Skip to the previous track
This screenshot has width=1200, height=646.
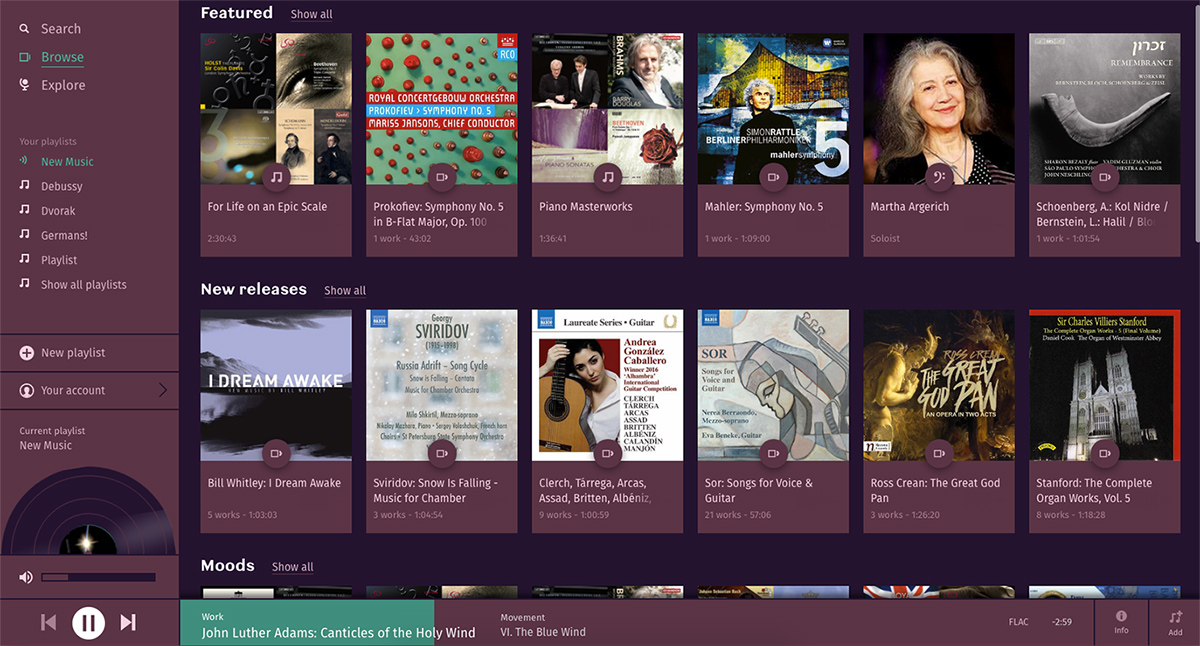[x=48, y=623]
